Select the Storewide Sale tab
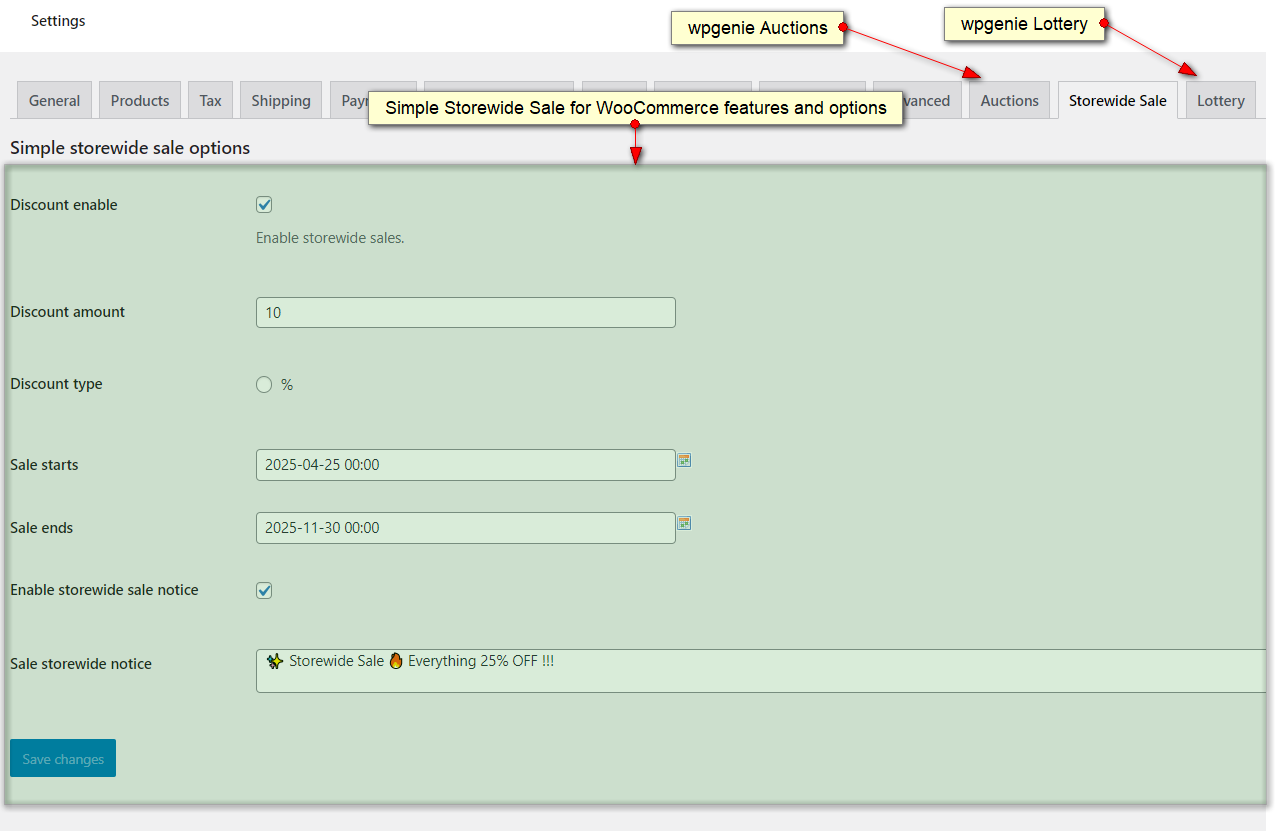Image resolution: width=1277 pixels, height=831 pixels. [x=1118, y=100]
